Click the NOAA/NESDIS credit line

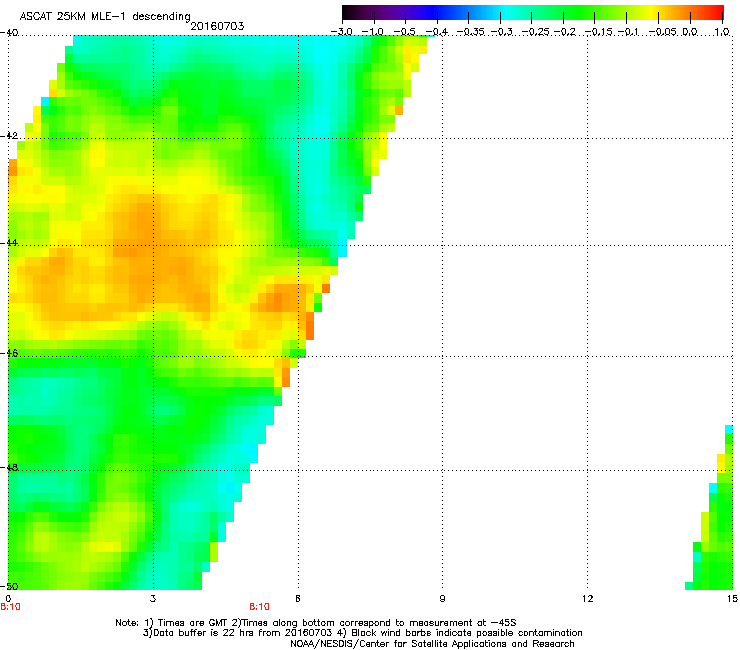(x=432, y=643)
